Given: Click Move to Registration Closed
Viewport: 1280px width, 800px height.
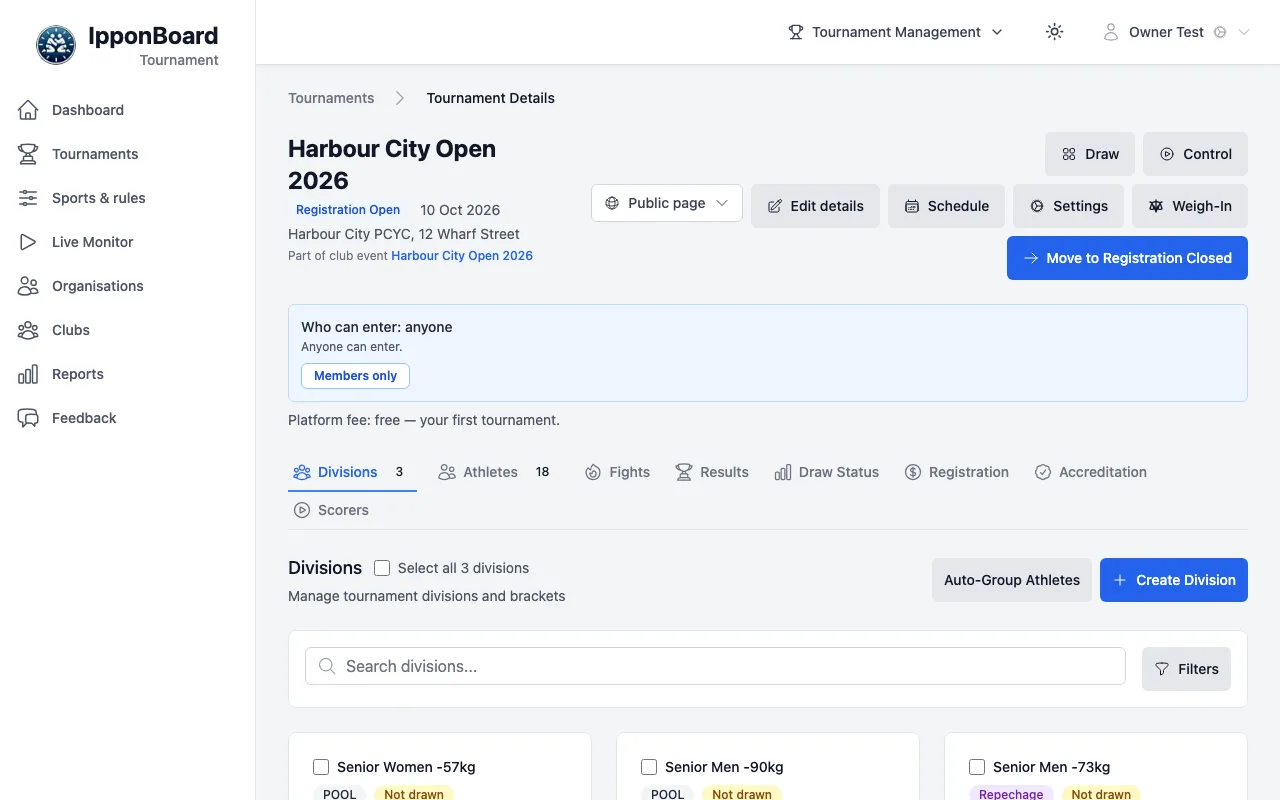Looking at the screenshot, I should point(1127,258).
